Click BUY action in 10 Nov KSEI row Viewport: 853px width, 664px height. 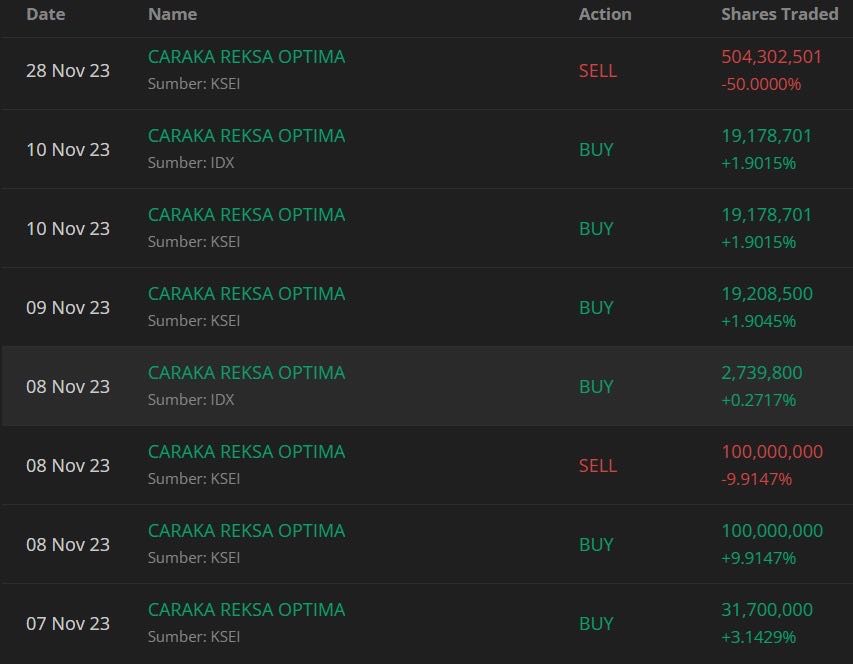coord(596,228)
